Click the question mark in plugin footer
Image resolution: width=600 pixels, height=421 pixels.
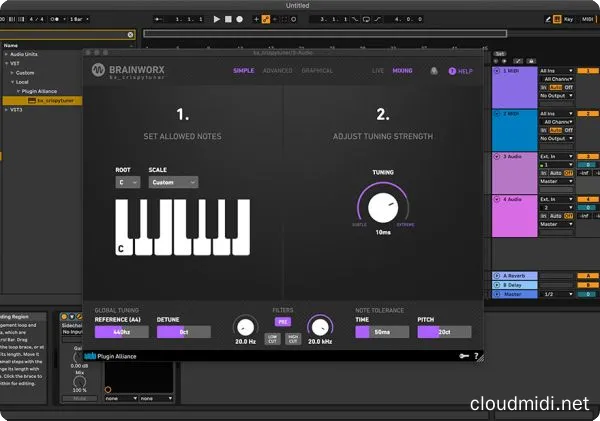point(476,355)
